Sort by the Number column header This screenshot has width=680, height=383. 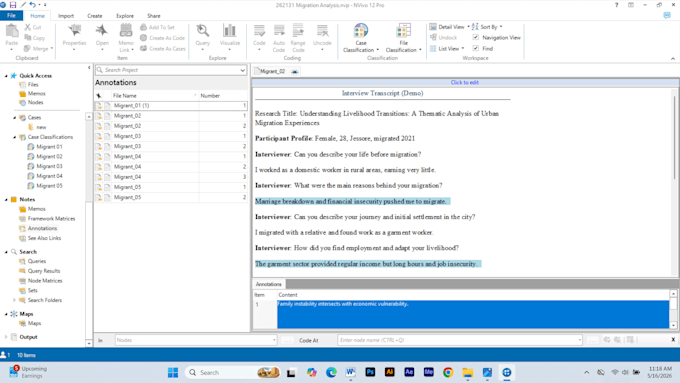pos(223,95)
